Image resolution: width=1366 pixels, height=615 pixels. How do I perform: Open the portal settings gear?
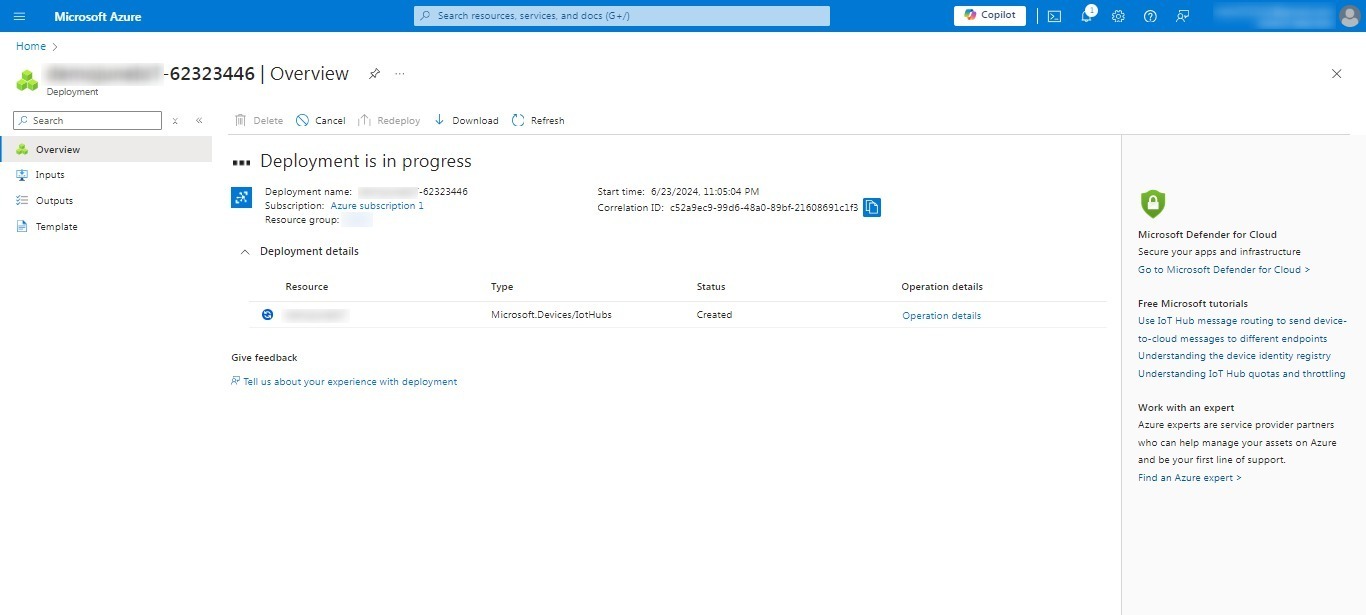click(1118, 16)
